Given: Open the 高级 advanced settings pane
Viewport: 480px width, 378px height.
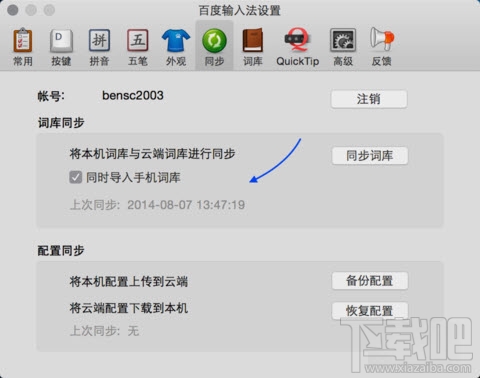Looking at the screenshot, I should [343, 47].
